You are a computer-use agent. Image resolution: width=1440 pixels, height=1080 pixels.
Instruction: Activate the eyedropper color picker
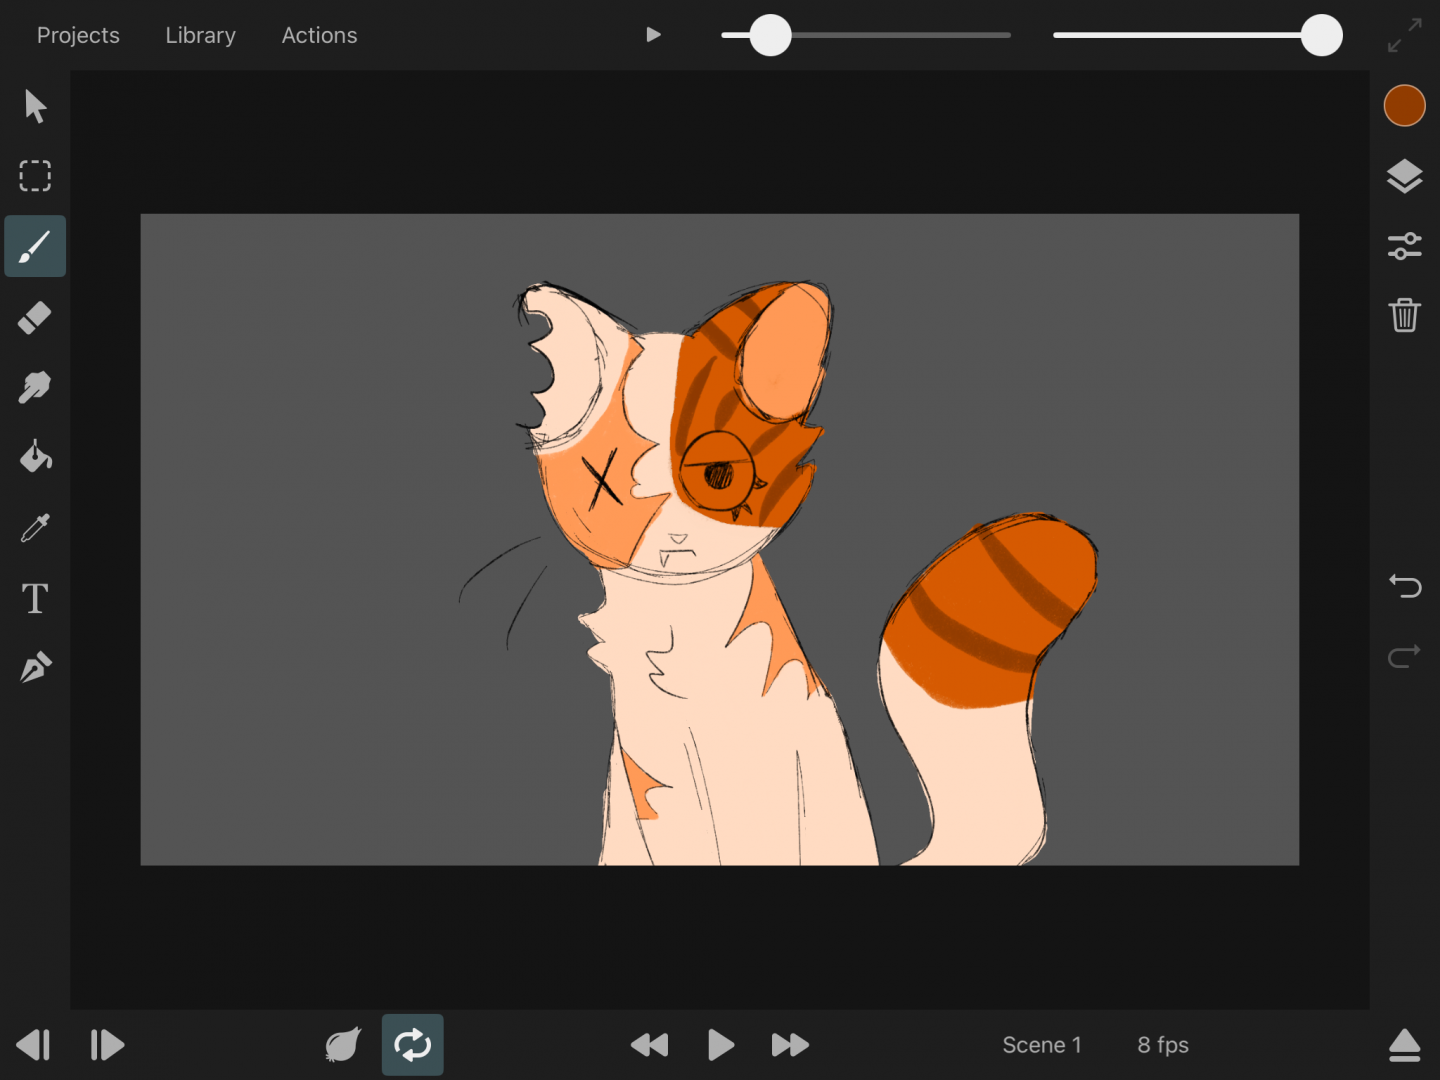tap(35, 528)
